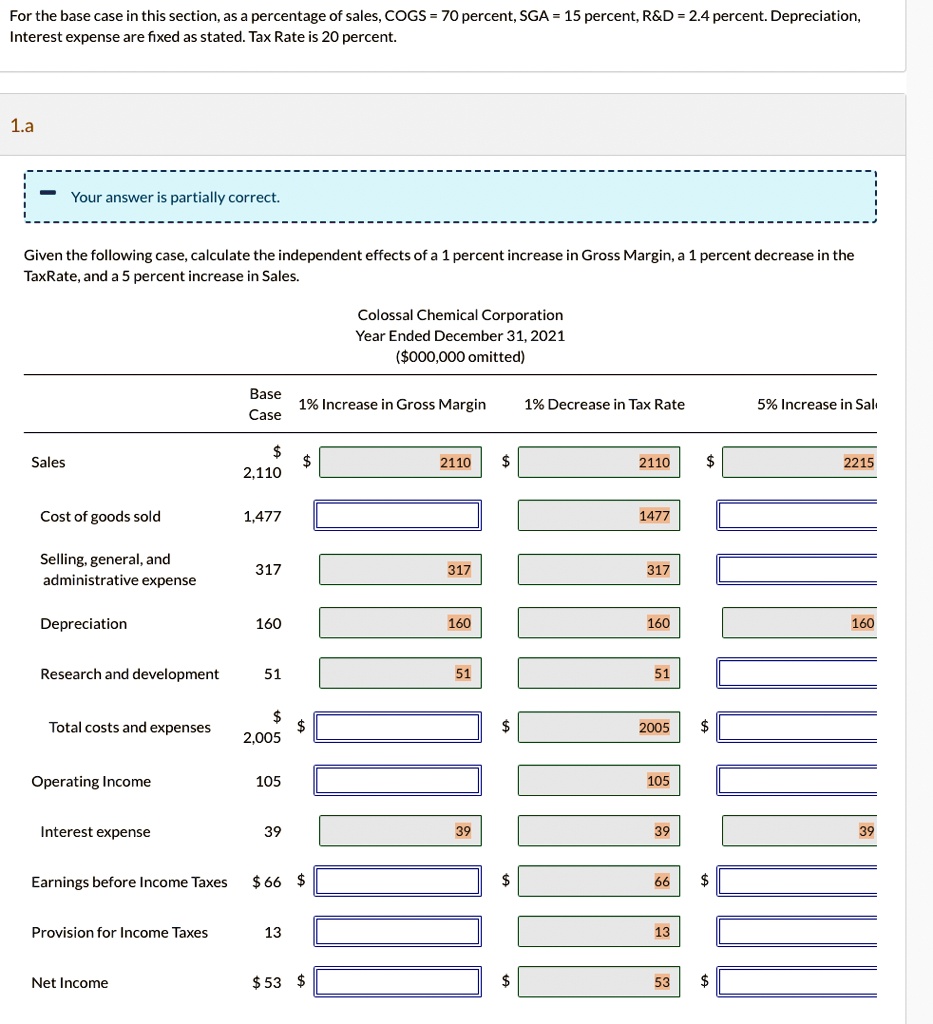Select the 317 Selling, general field under Gross Margin
The image size is (933, 1024).
[399, 568]
